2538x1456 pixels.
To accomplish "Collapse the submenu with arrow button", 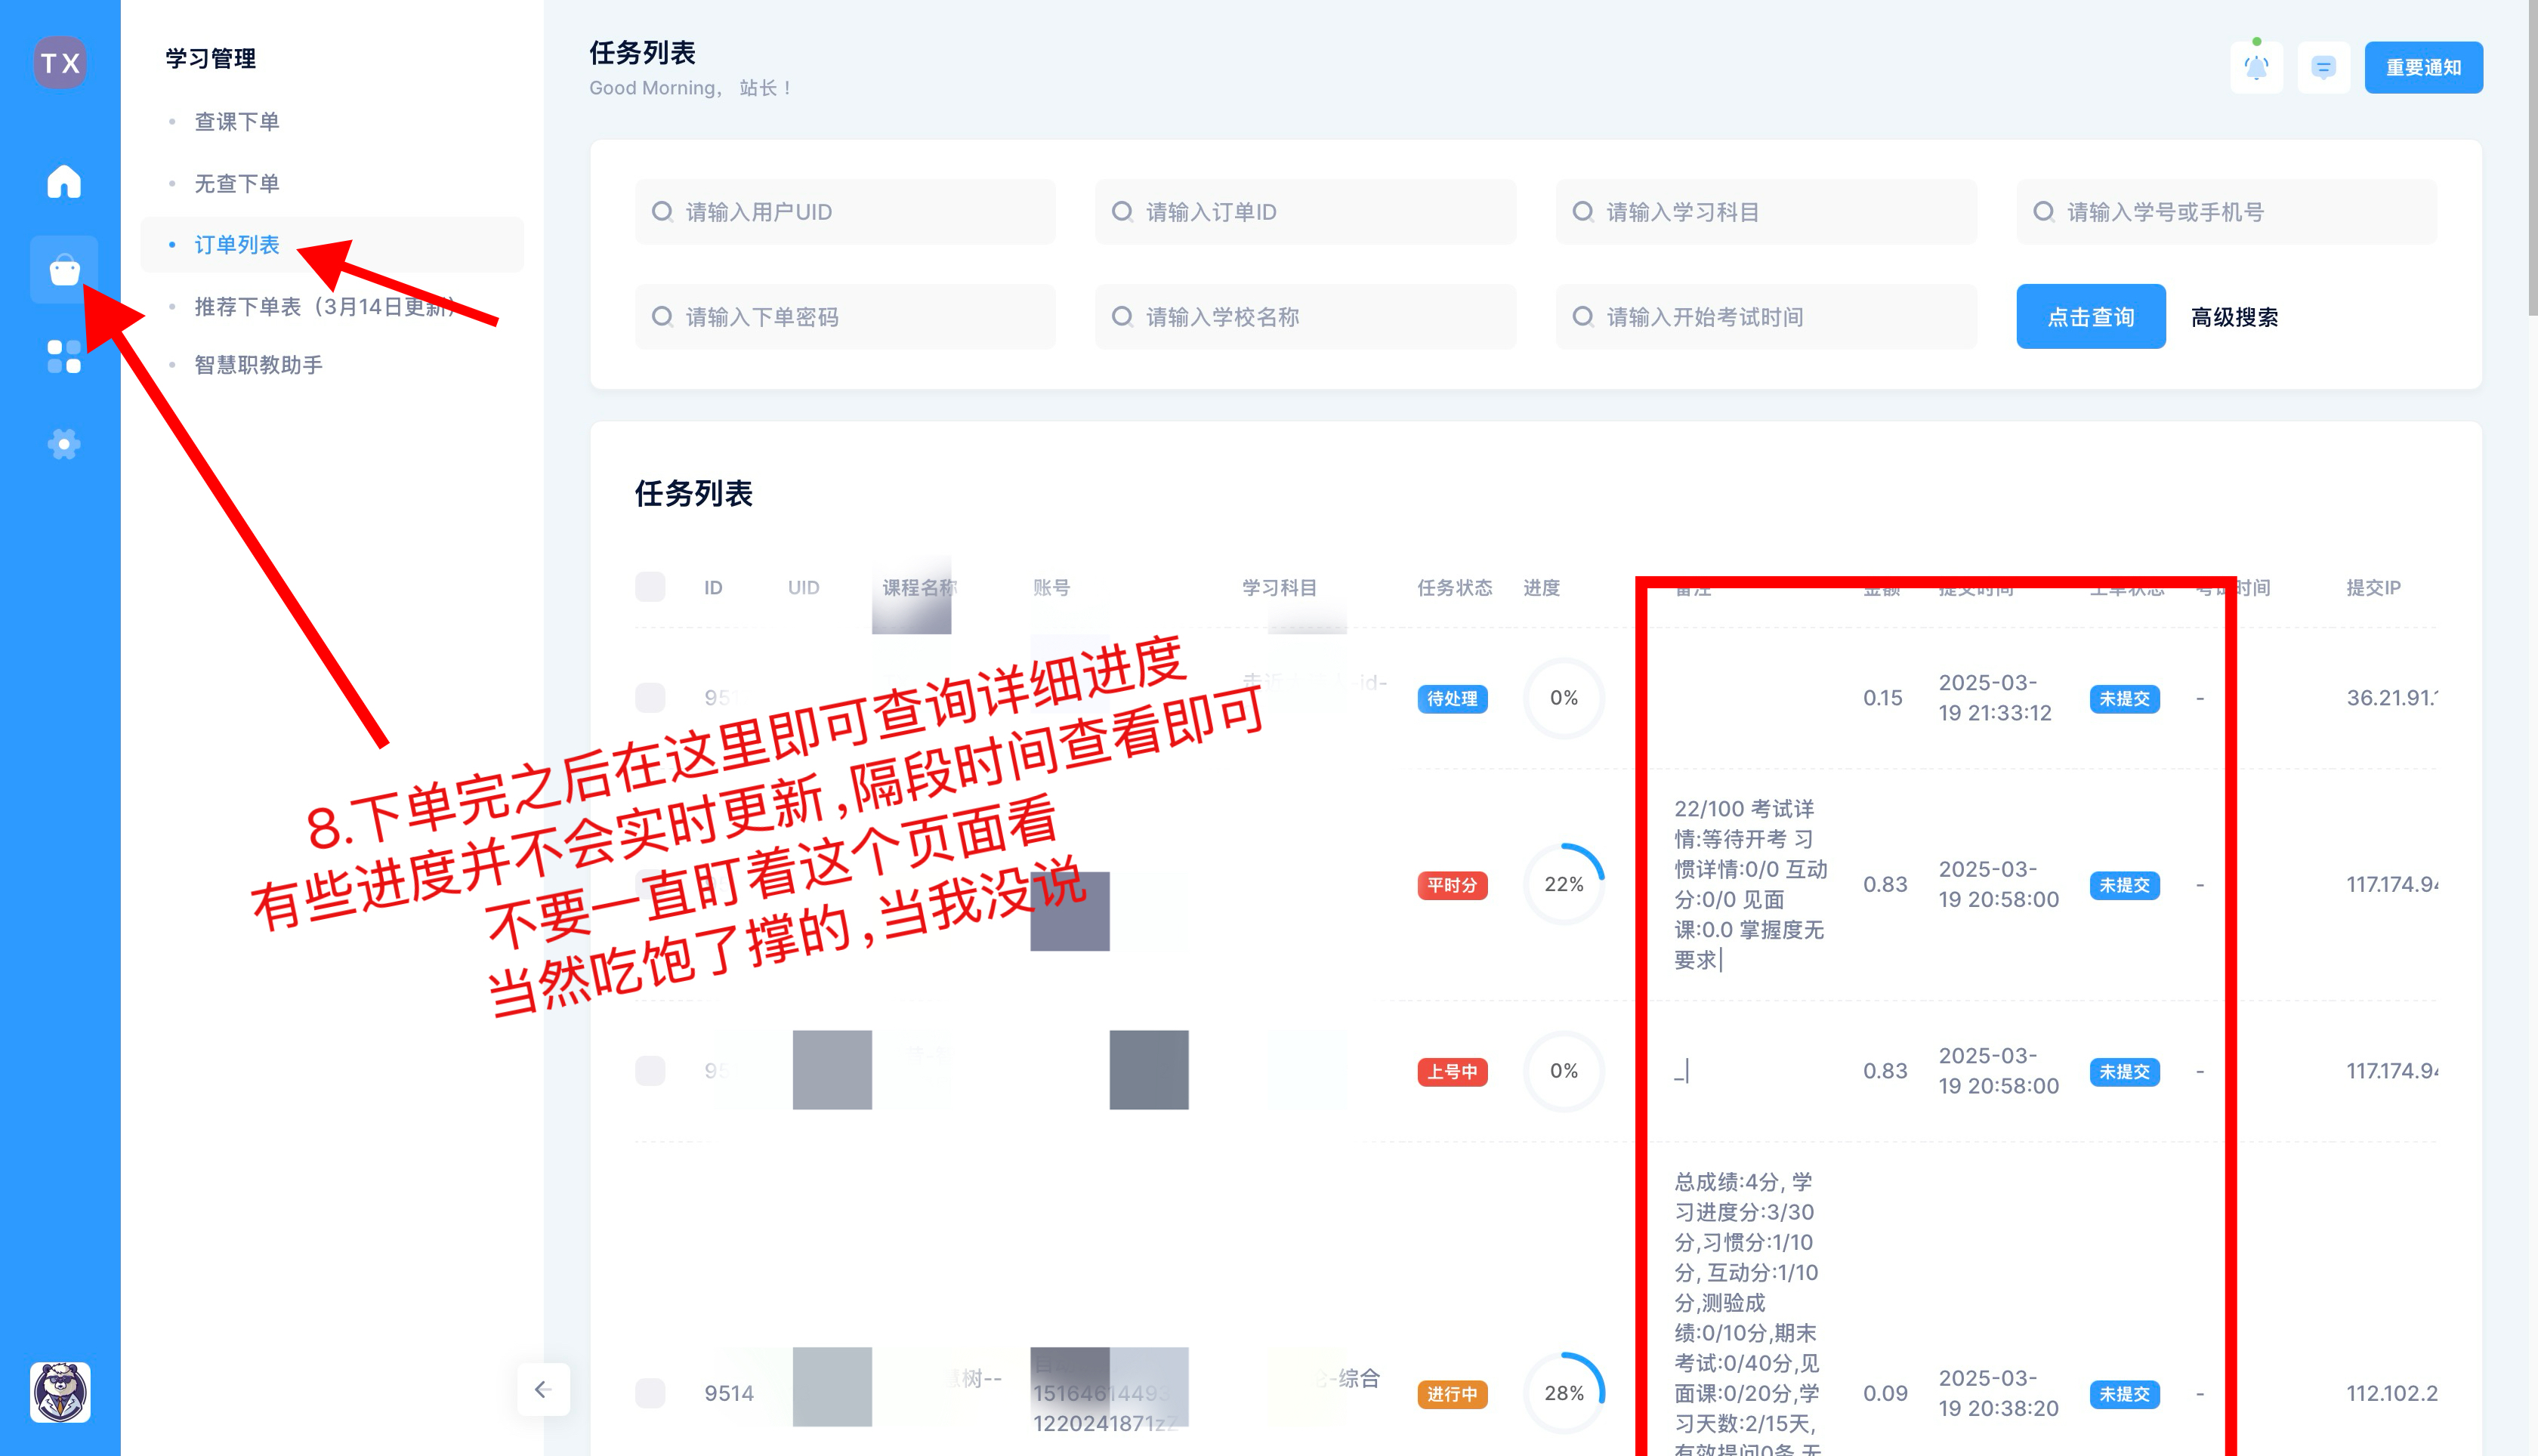I will point(543,1389).
